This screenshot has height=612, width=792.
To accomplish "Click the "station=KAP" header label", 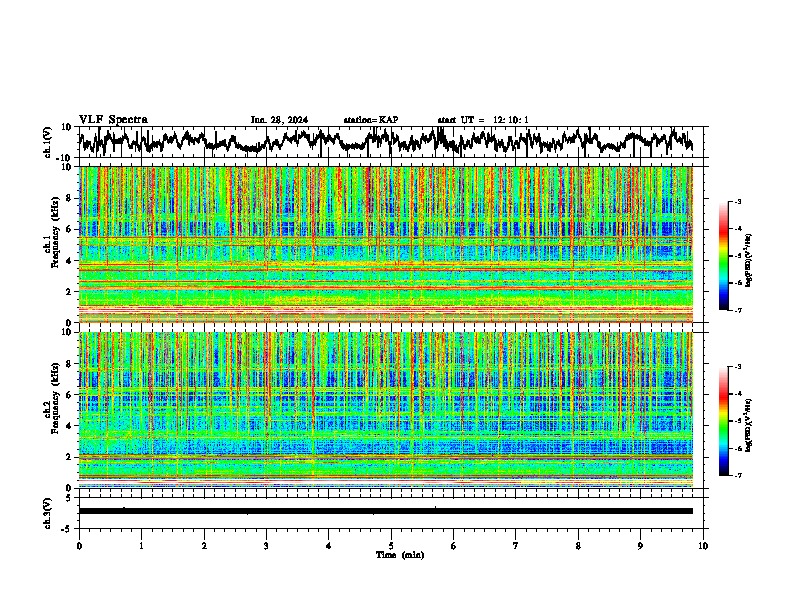I will [371, 120].
